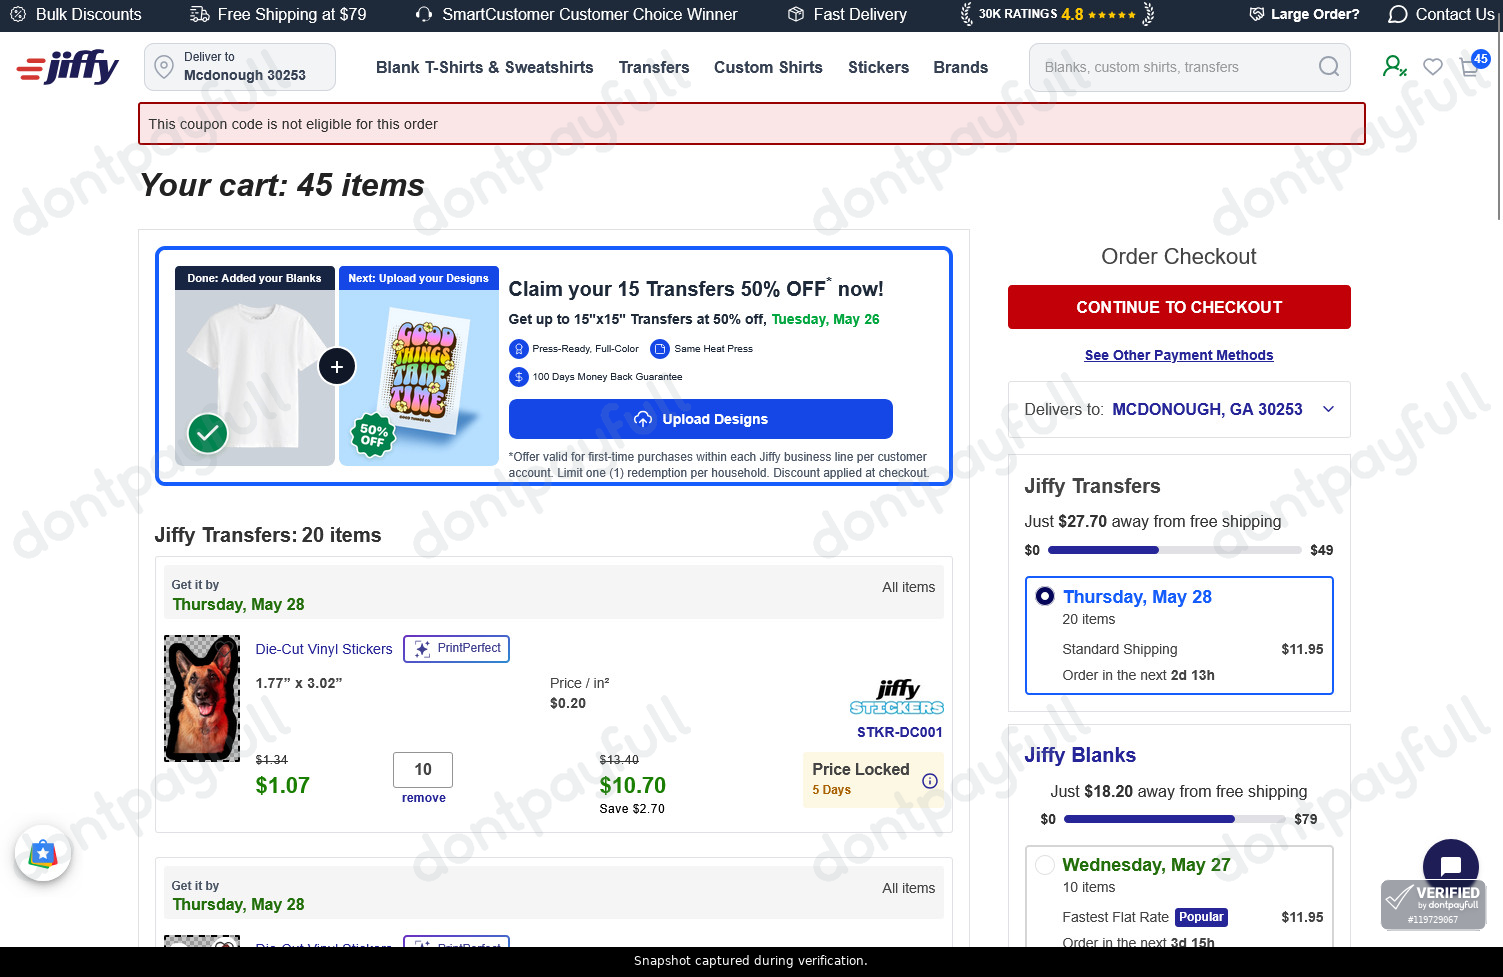Click the Price Locked 5 Days box
The width and height of the screenshot is (1503, 977).
click(874, 780)
